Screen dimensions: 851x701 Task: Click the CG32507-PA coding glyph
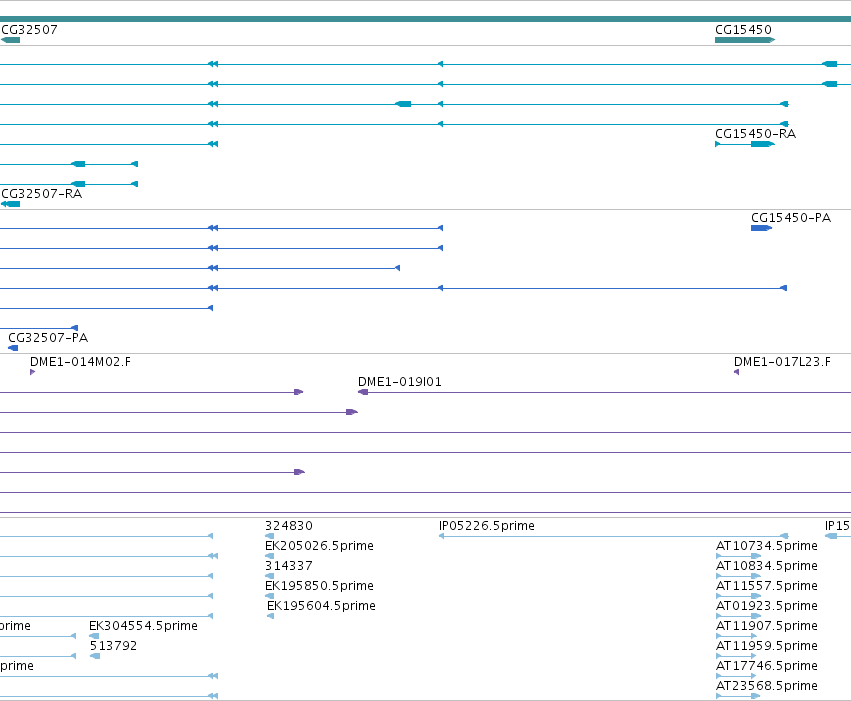pos(13,348)
